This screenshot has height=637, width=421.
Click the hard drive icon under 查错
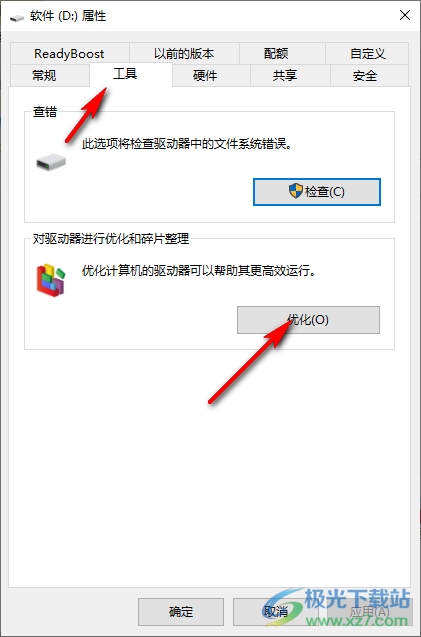tap(51, 162)
